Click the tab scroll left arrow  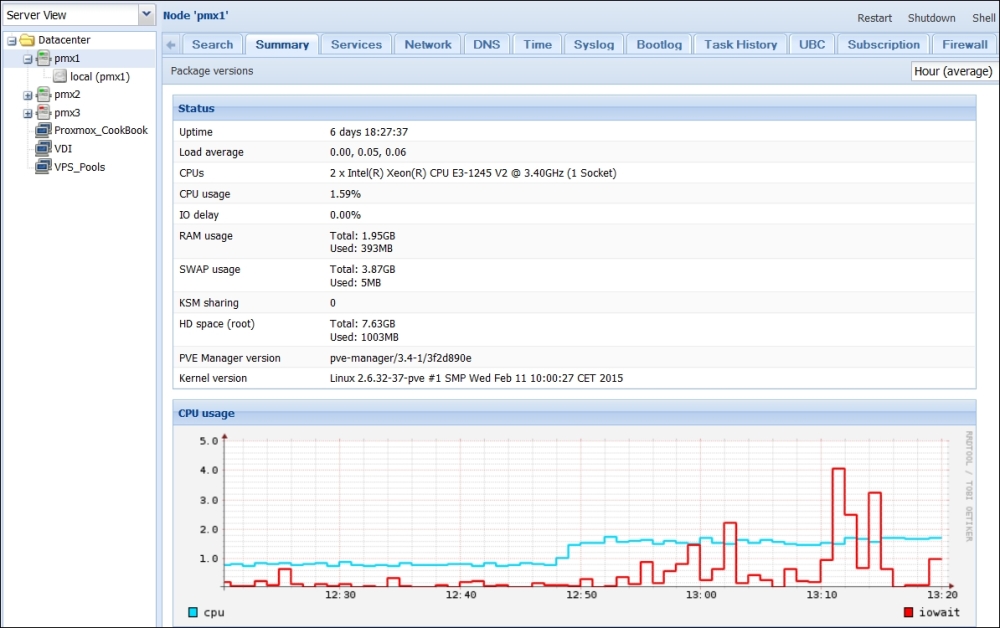click(x=170, y=45)
